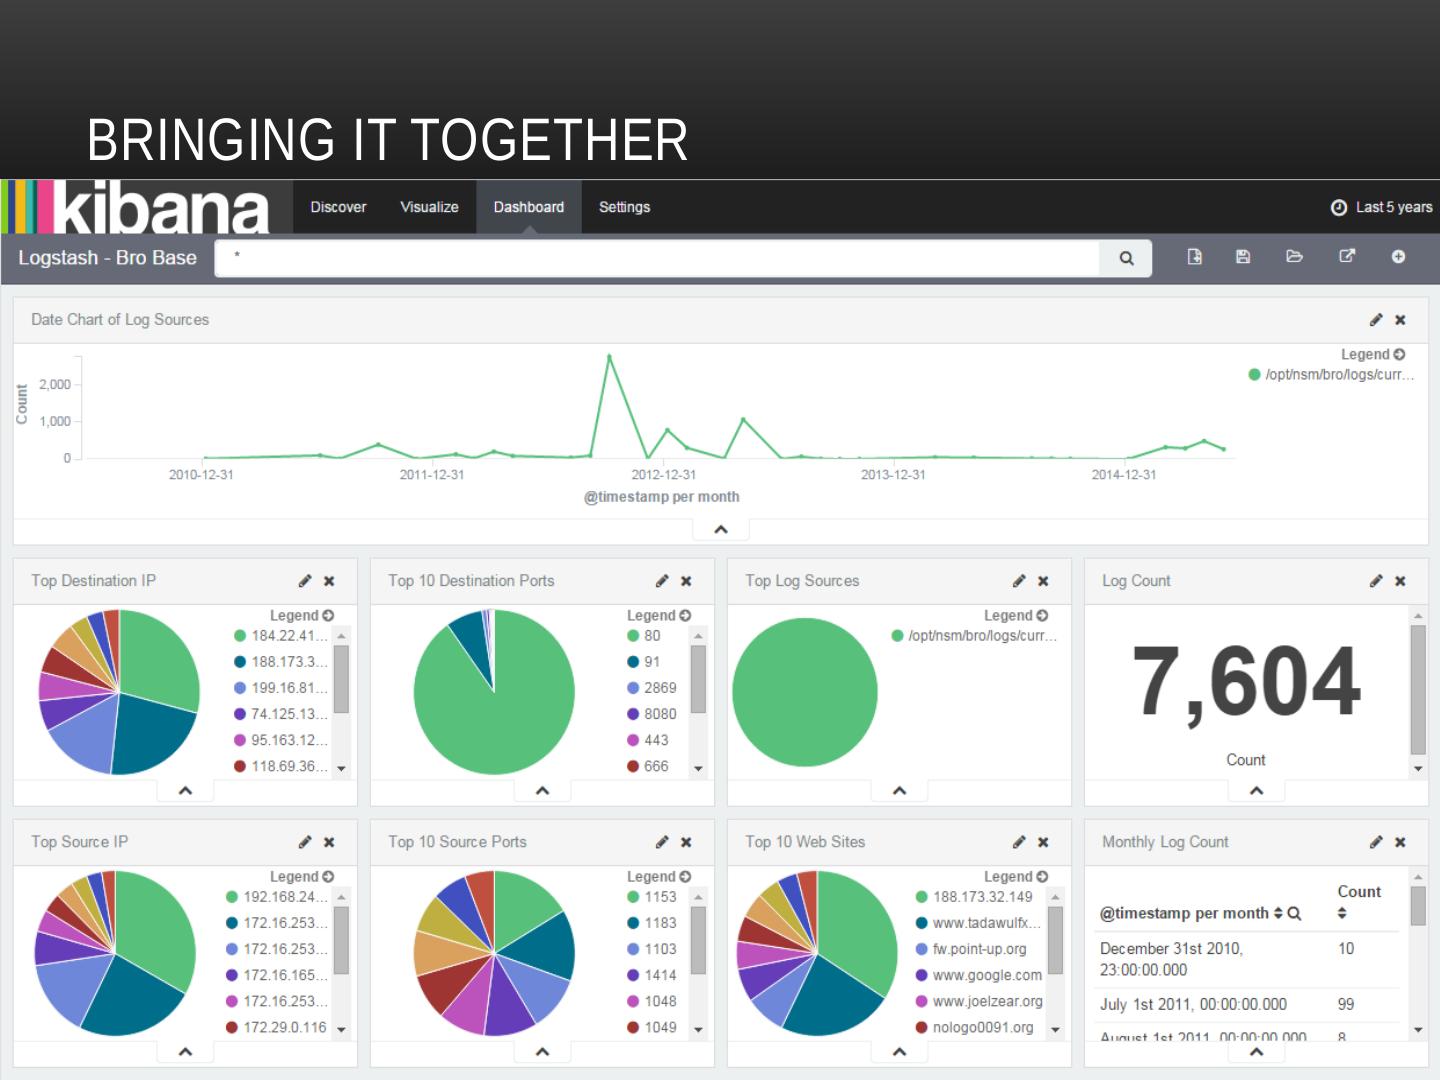The width and height of the screenshot is (1440, 1080).
Task: Toggle the Top Source IP legend
Action: pos(302,876)
